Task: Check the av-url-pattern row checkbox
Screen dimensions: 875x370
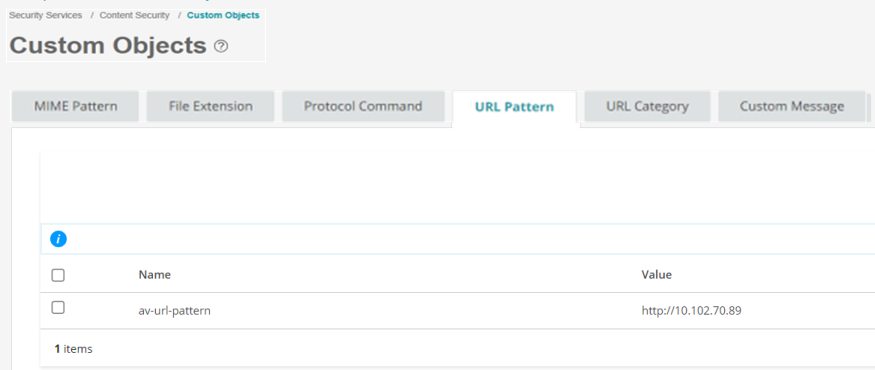Action: (58, 308)
